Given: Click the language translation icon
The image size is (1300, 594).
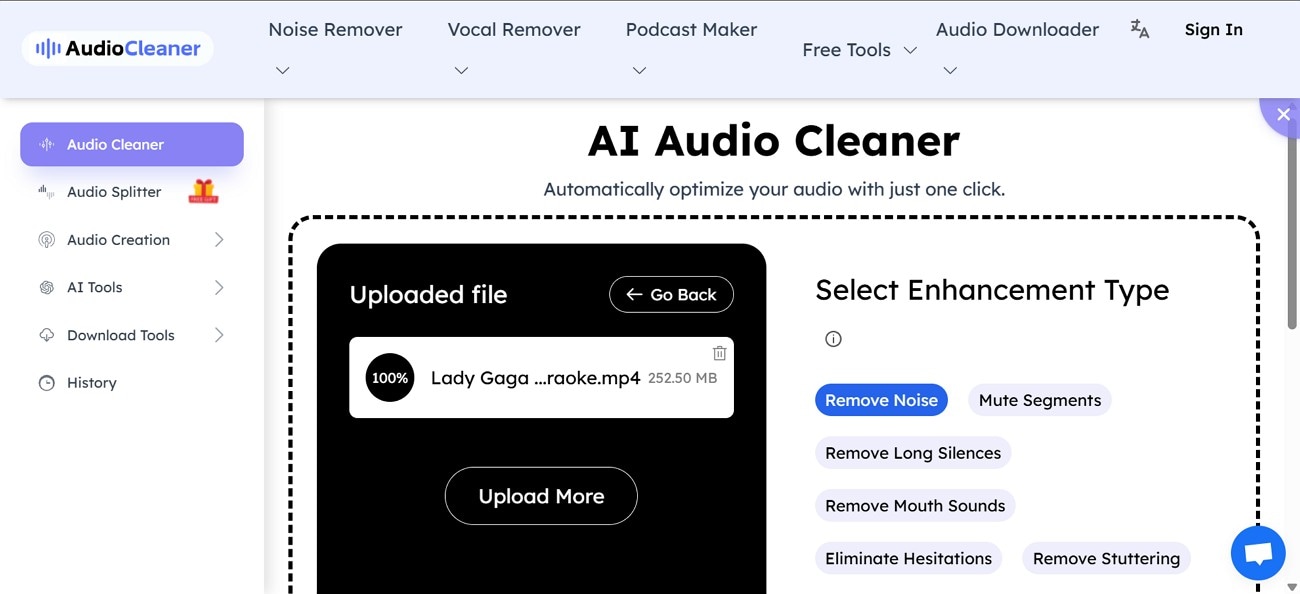Looking at the screenshot, I should [x=1139, y=30].
